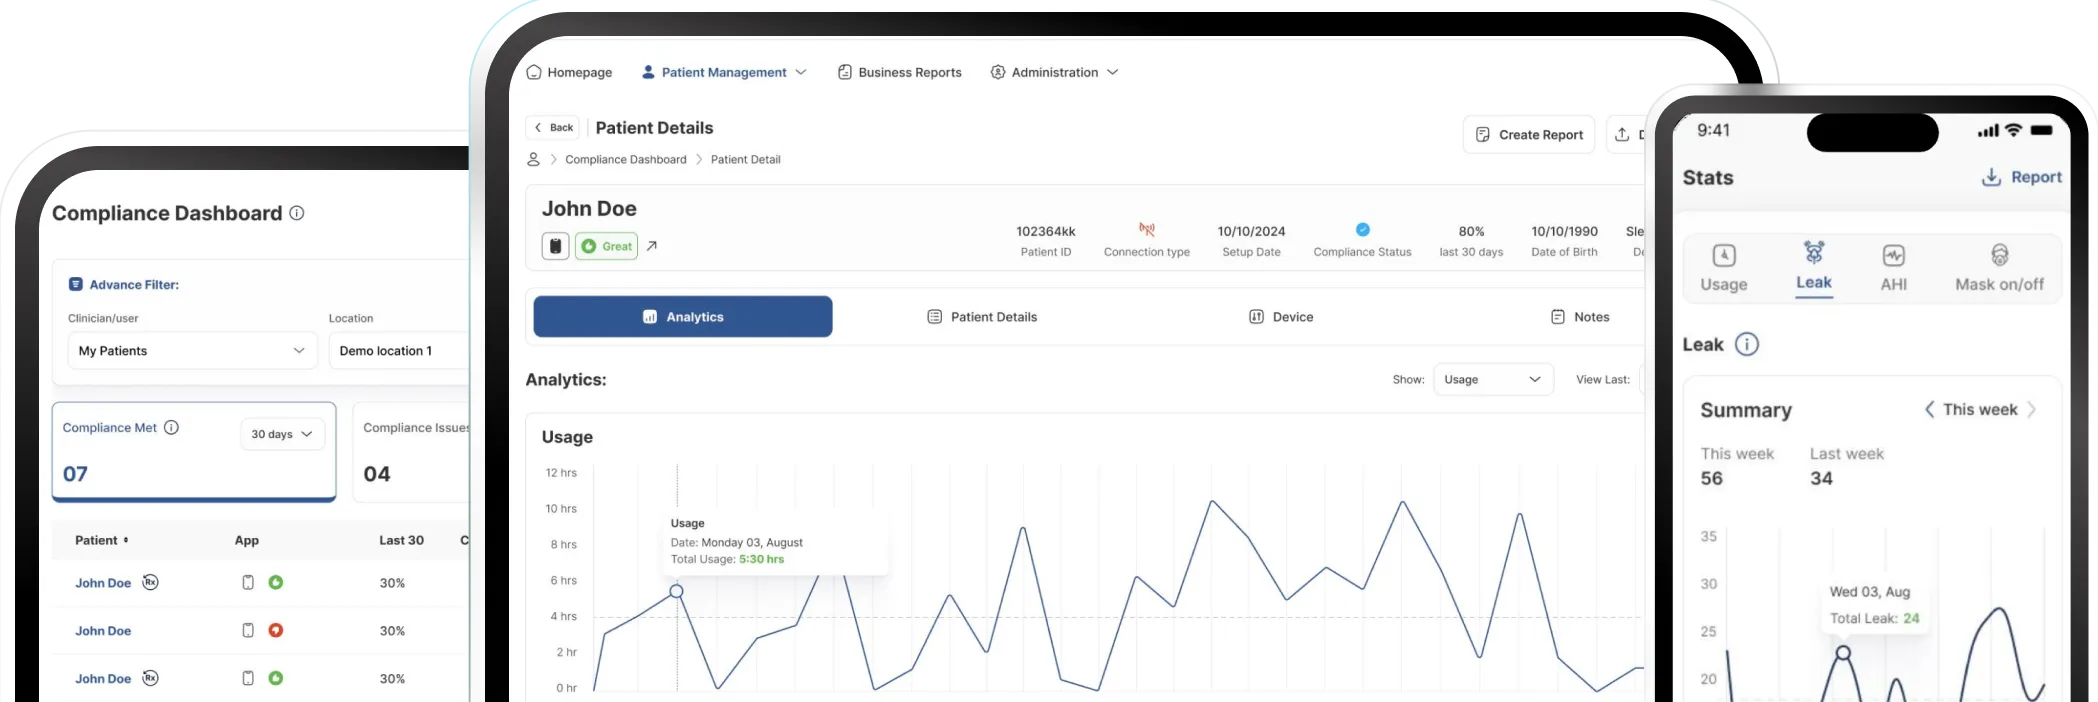Screen dimensions: 2098x702
Task: Click the usage chart data point marker
Action: pos(676,591)
